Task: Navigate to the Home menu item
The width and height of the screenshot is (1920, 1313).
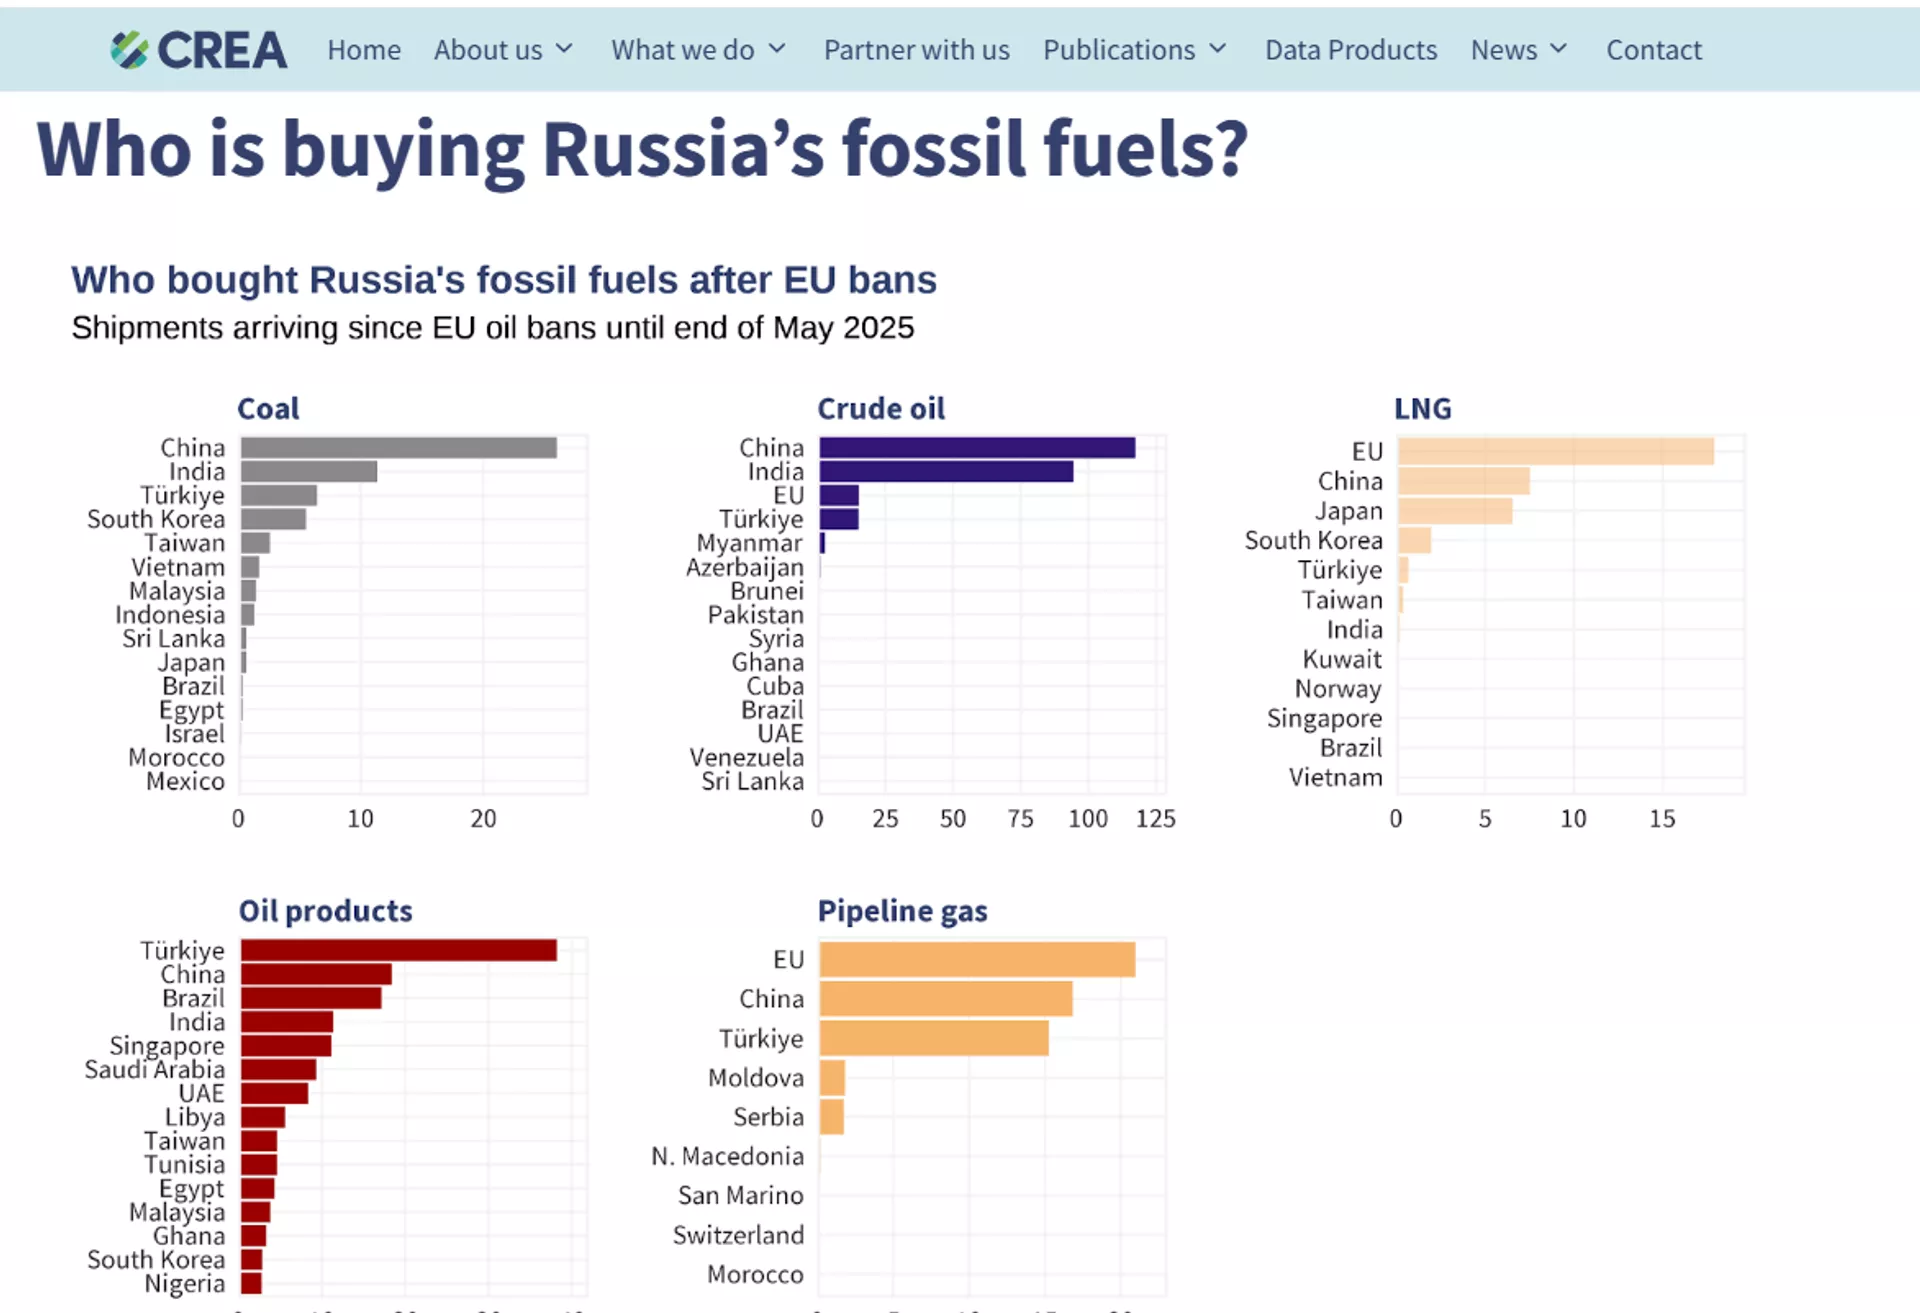Action: click(x=364, y=50)
